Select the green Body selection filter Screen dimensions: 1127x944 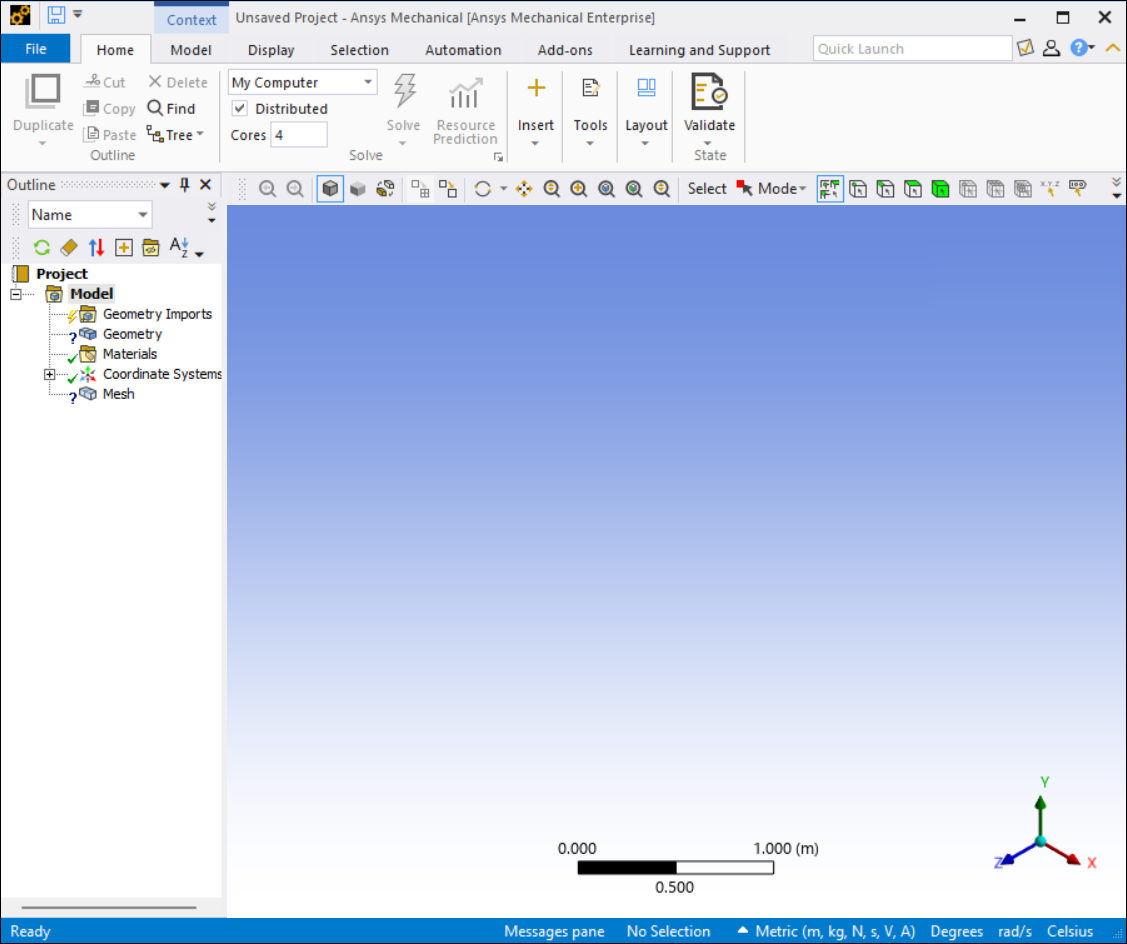(940, 189)
